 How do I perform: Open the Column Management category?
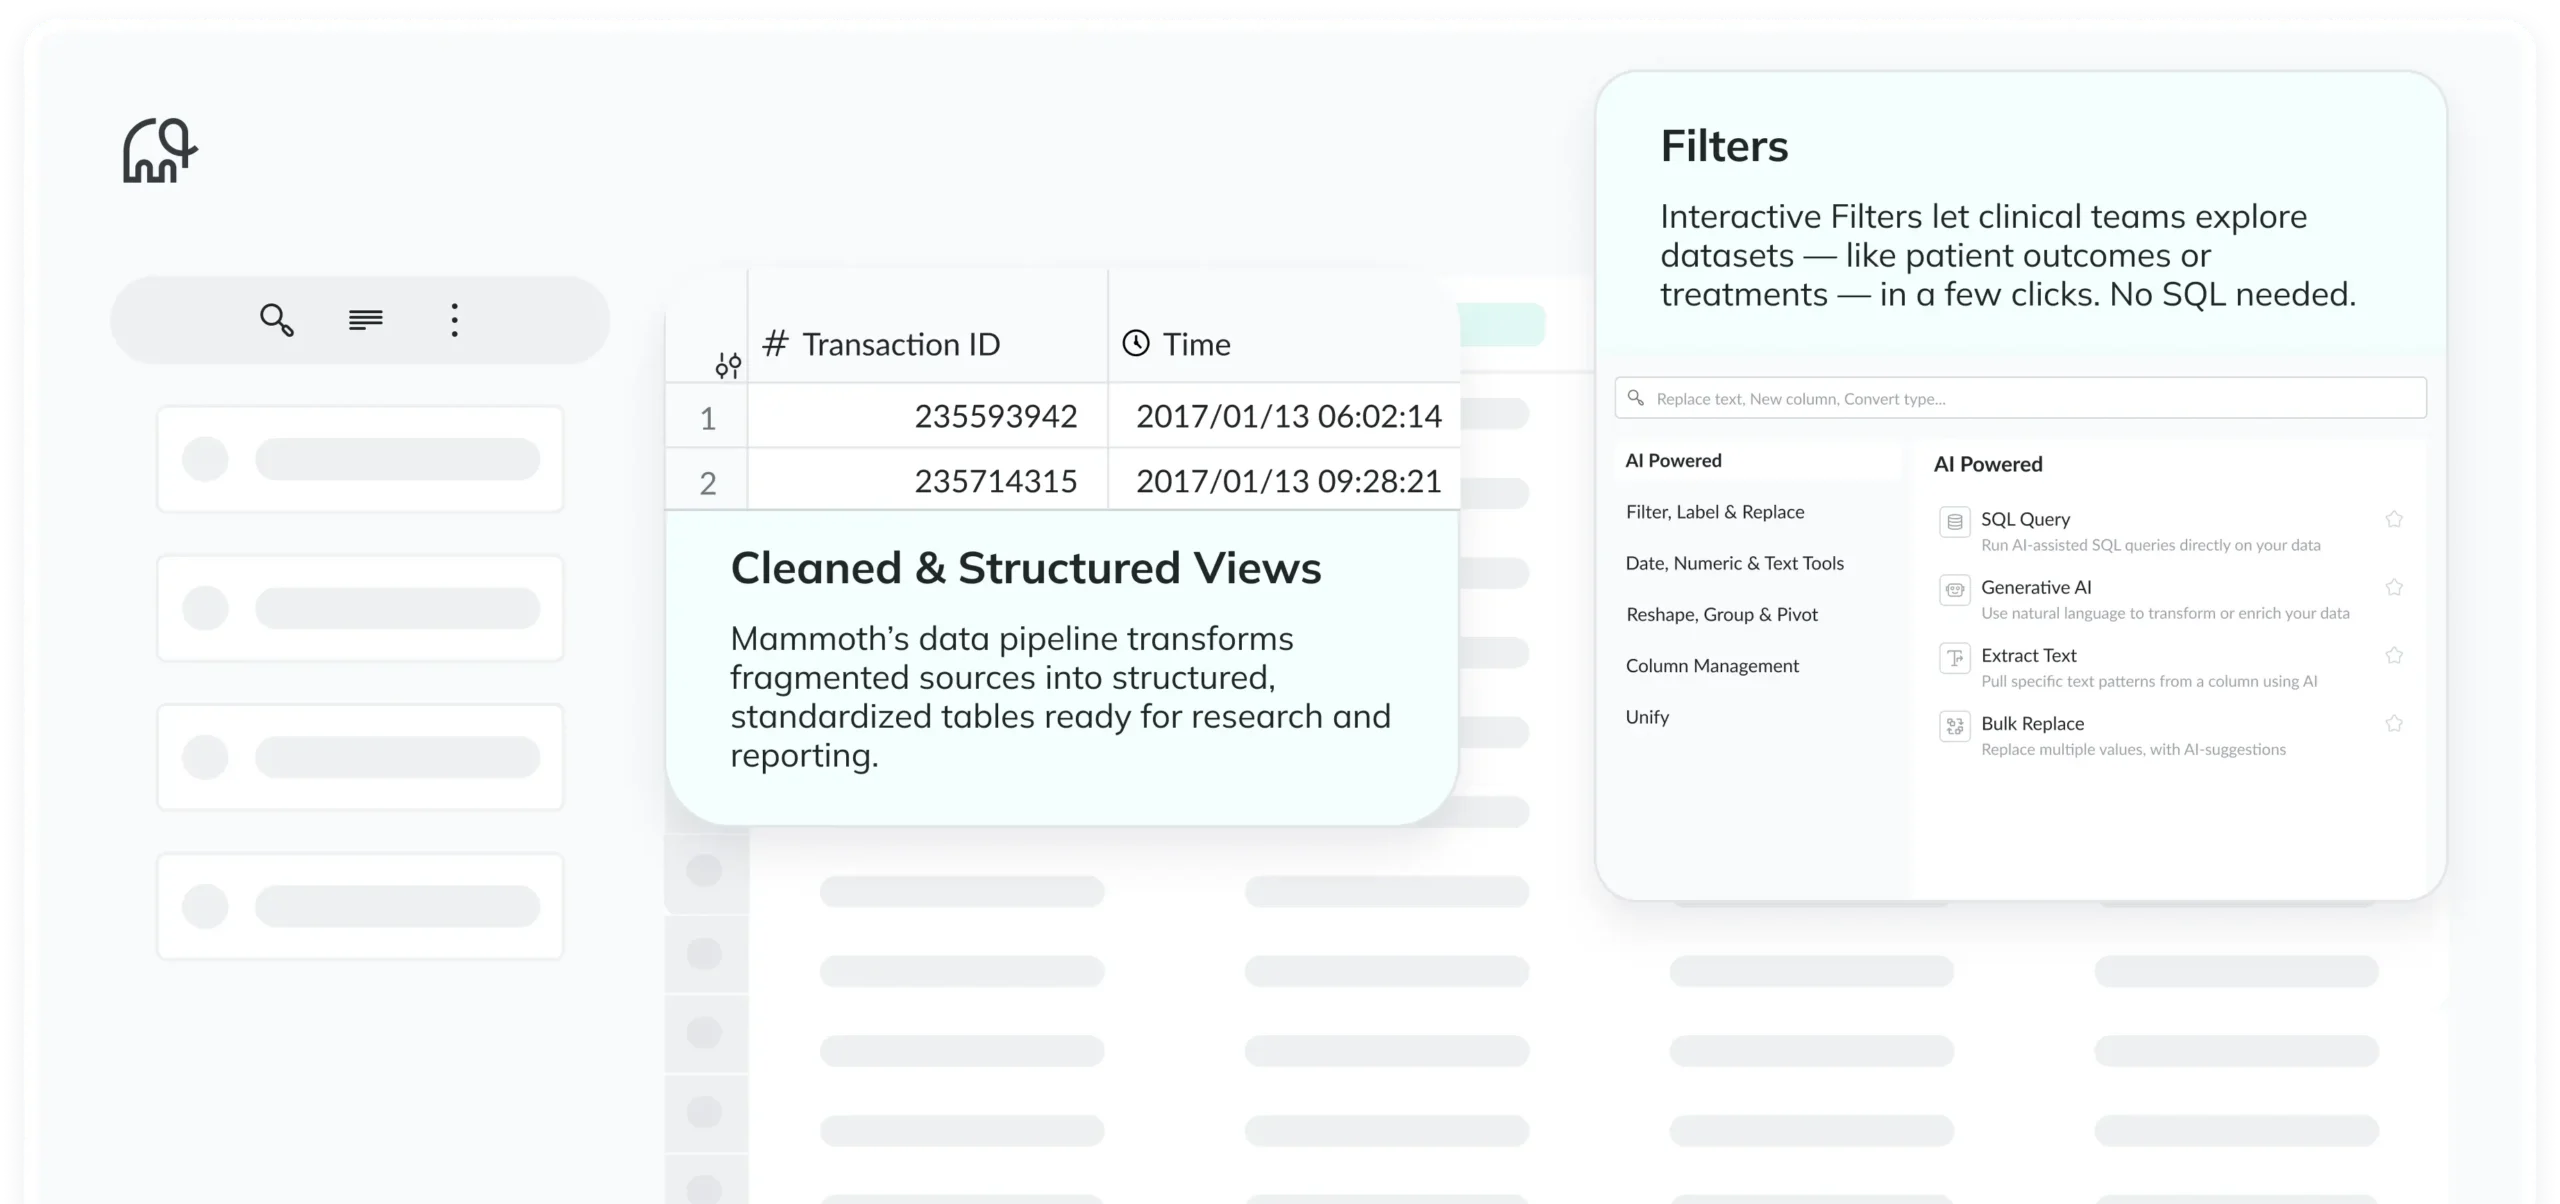coord(1711,666)
